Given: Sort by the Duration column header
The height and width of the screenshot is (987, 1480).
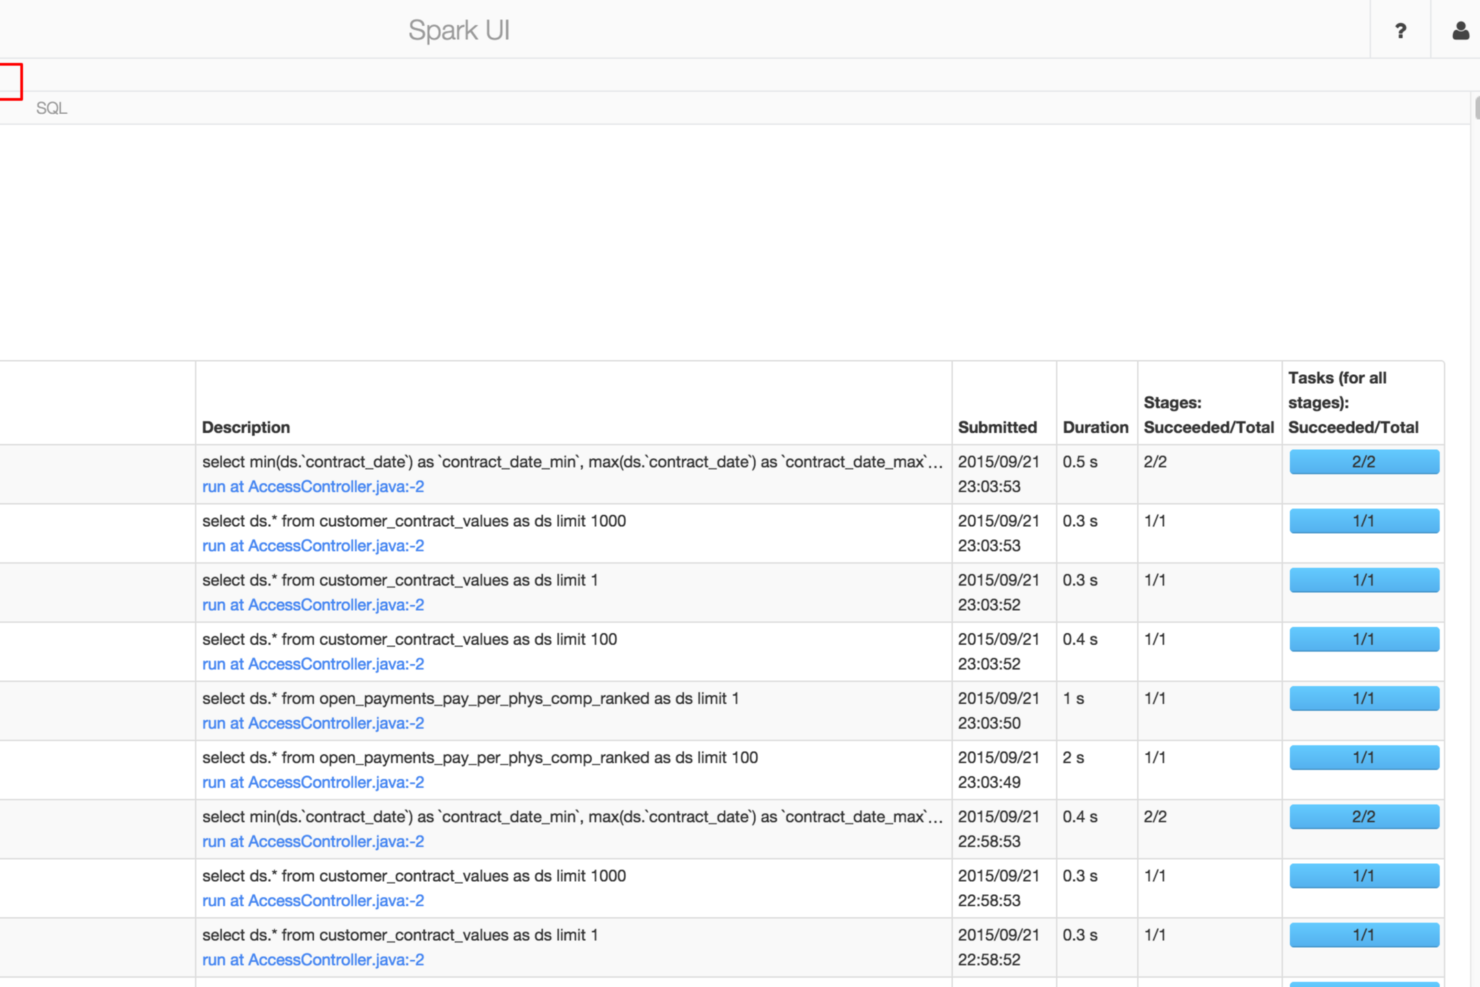Looking at the screenshot, I should [1095, 427].
